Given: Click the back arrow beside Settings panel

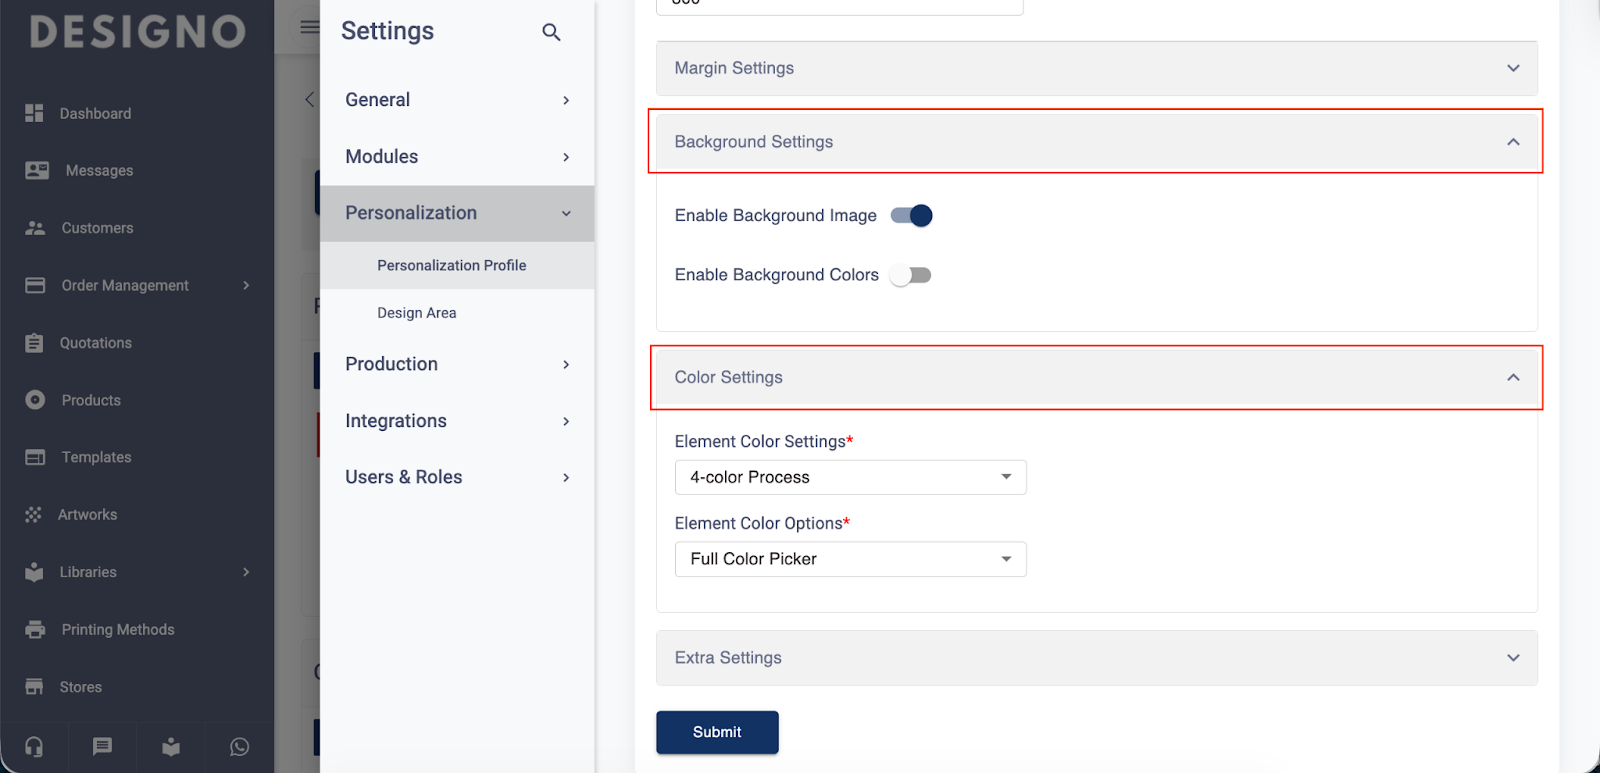Looking at the screenshot, I should coord(309,99).
